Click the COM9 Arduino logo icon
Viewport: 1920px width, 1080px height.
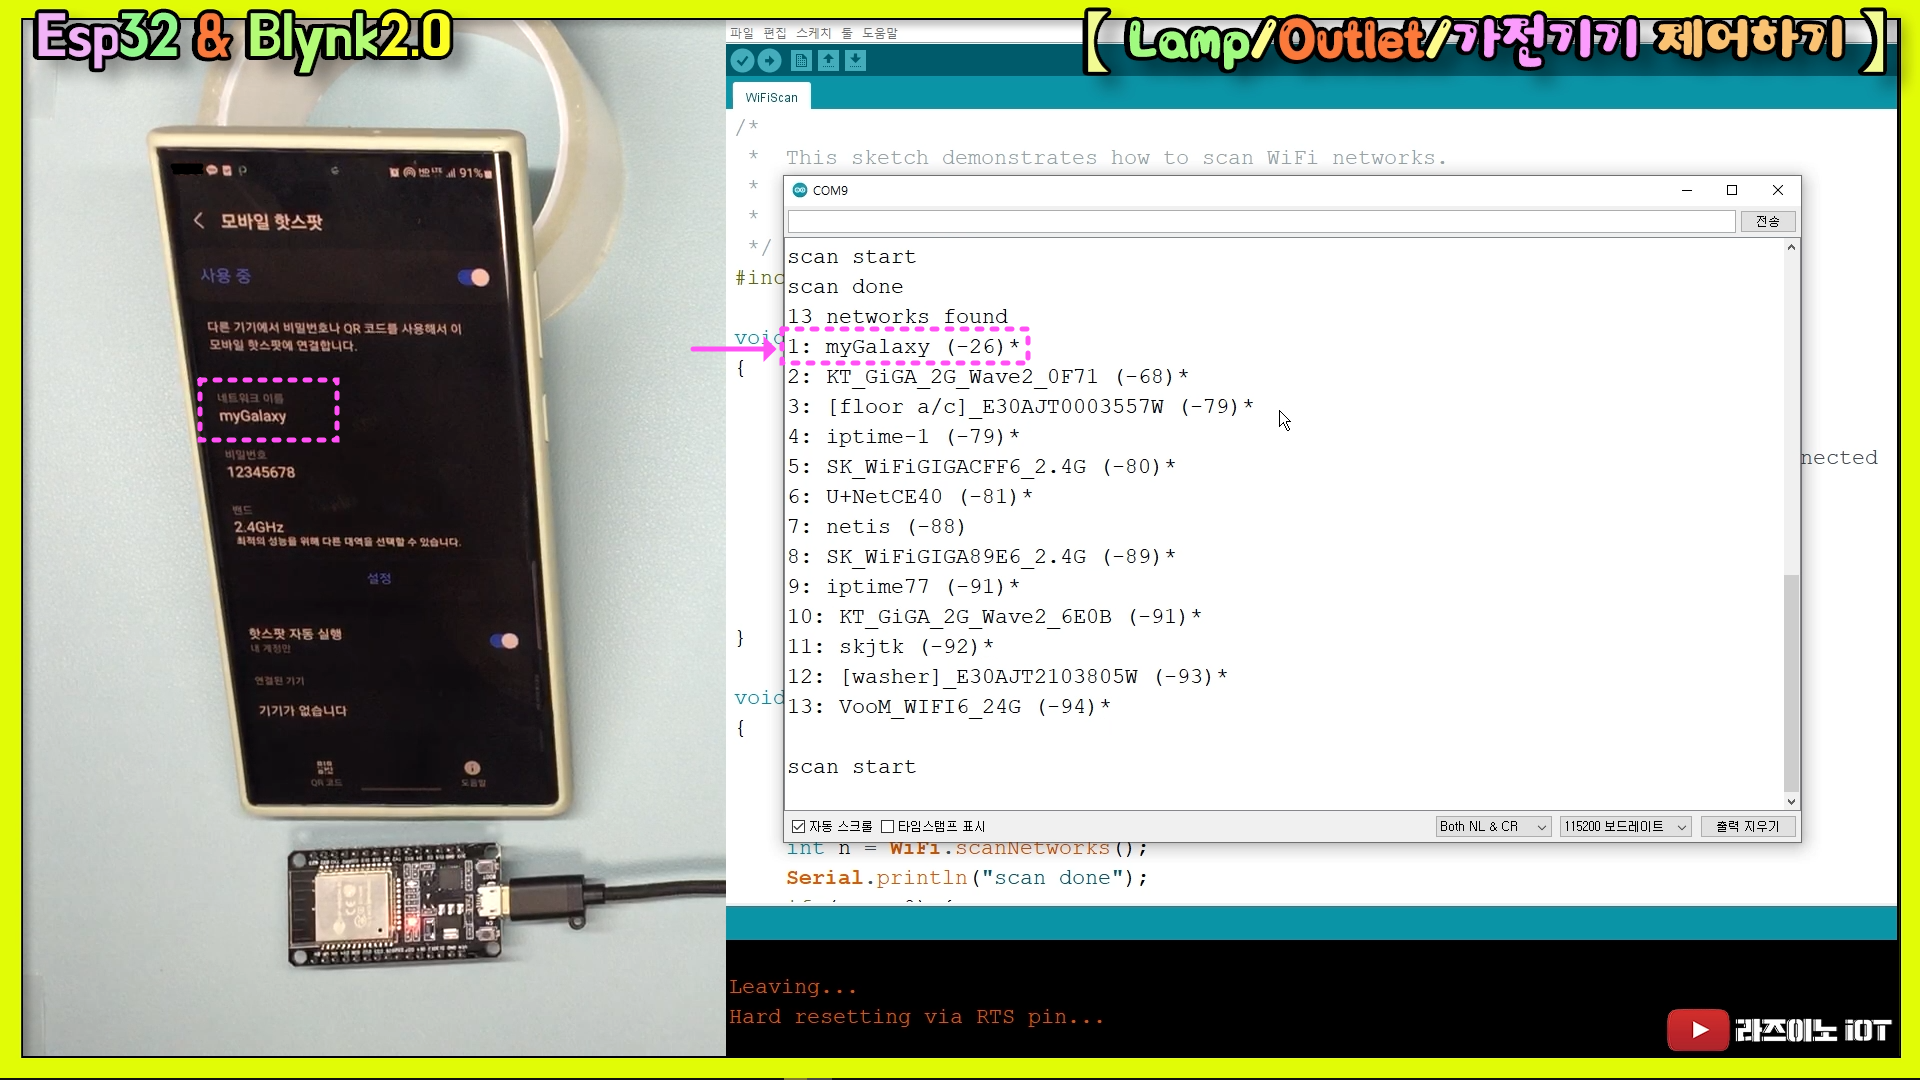pos(799,190)
